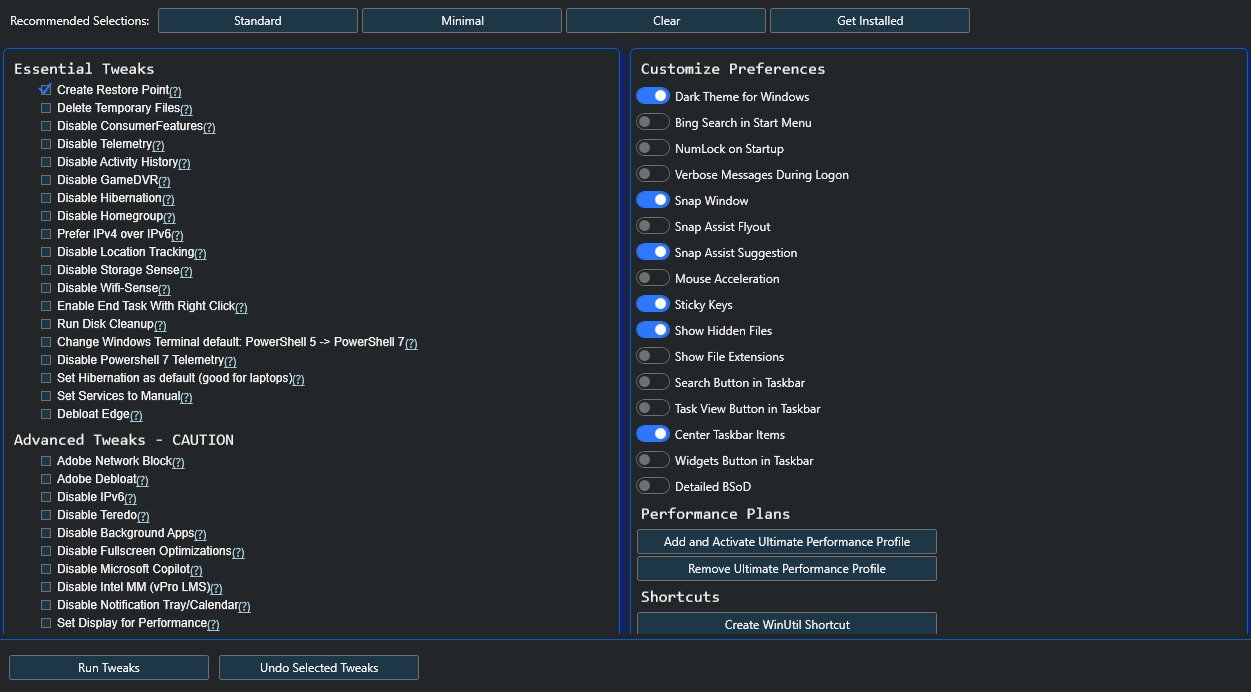
Task: Tick Disable Fullscreen Optimizations
Action: [x=46, y=551]
